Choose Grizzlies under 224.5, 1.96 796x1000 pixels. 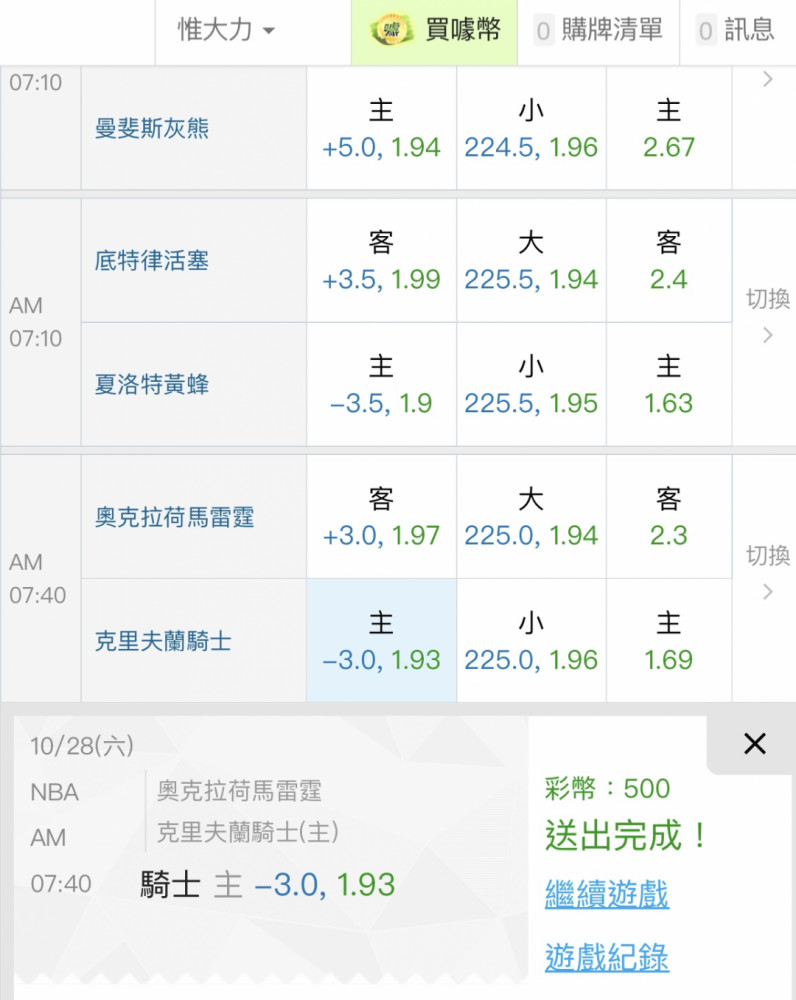point(531,129)
